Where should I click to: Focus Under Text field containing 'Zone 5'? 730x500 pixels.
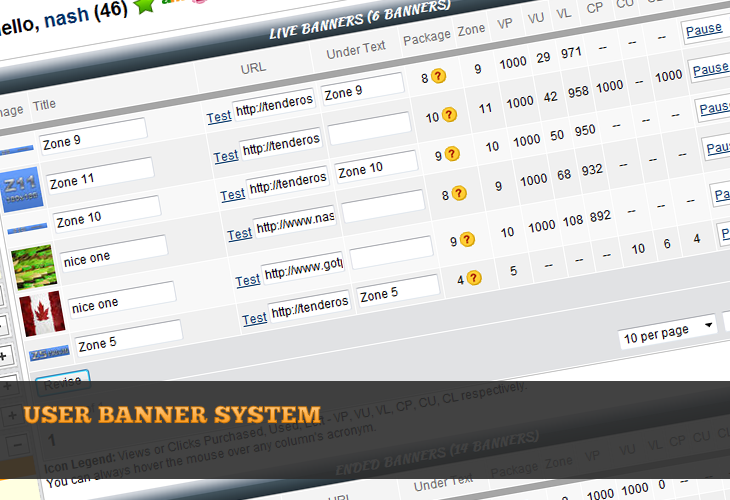tap(398, 291)
